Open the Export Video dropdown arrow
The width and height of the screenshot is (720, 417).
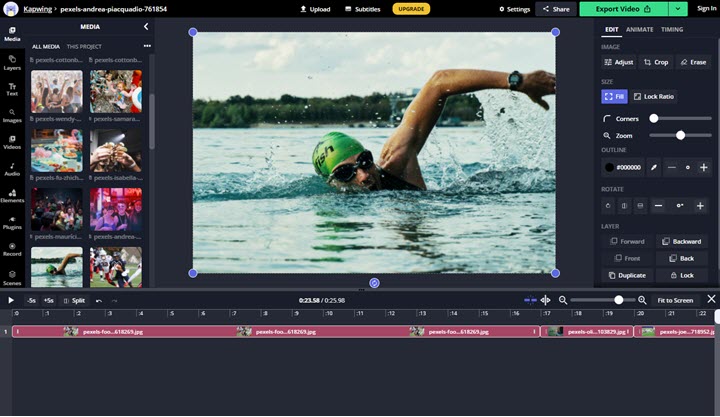[x=679, y=9]
